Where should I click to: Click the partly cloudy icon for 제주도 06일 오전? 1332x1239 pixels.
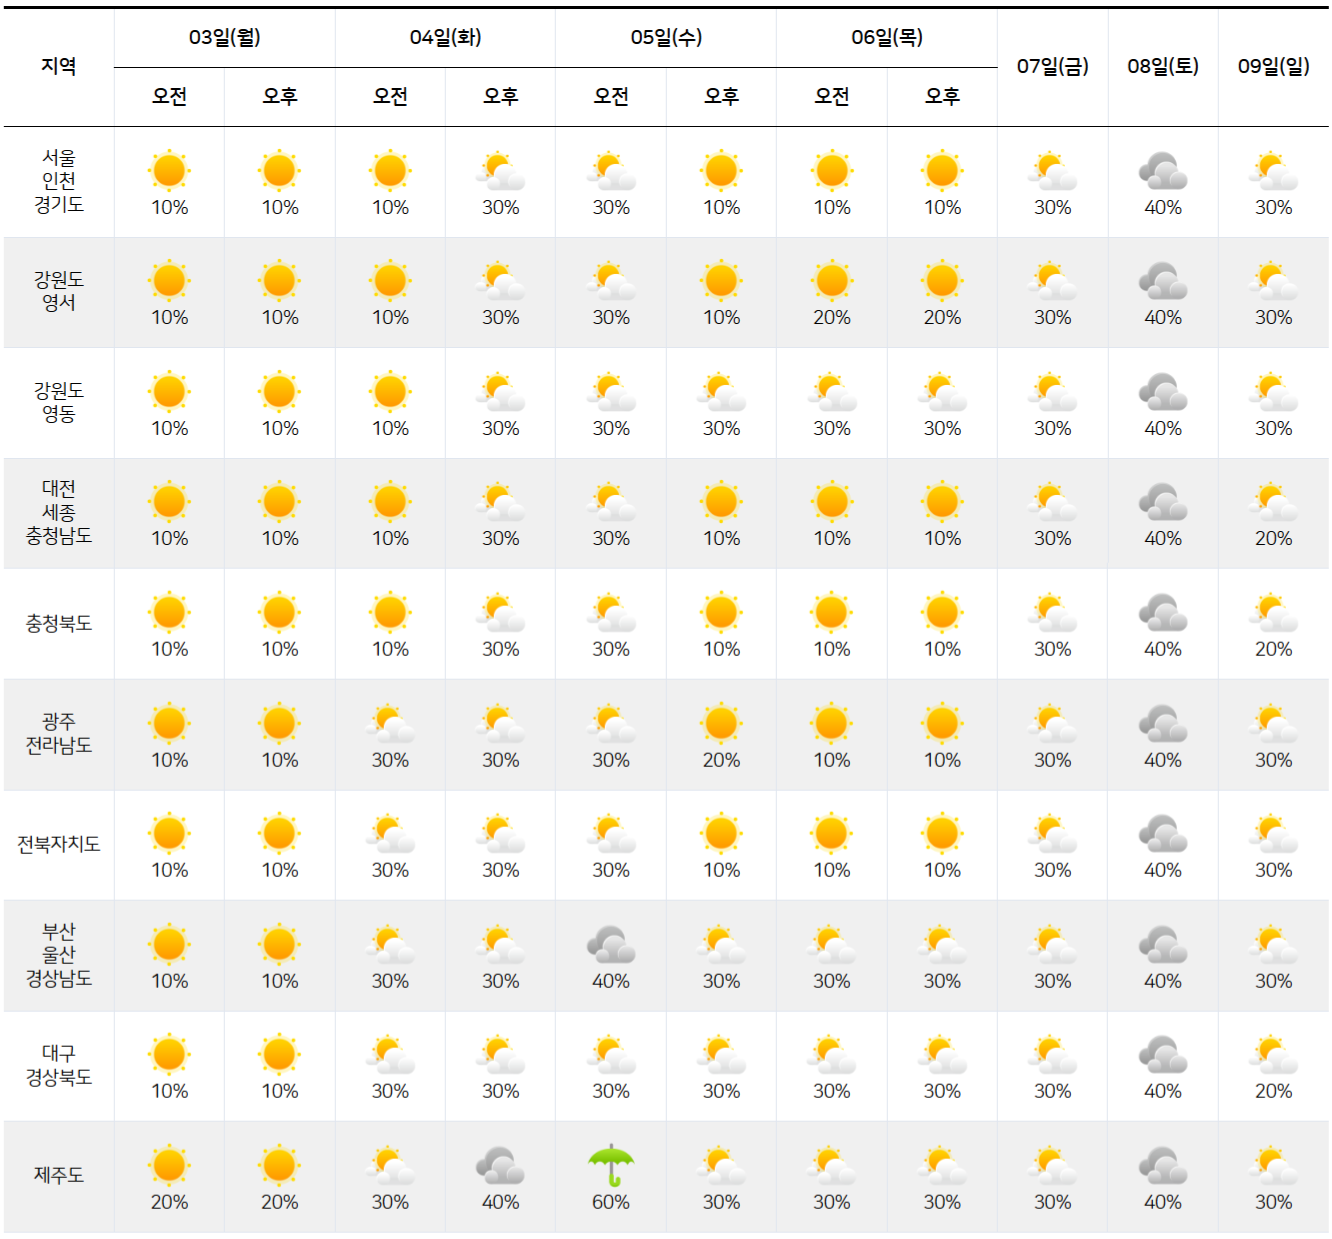(832, 1165)
